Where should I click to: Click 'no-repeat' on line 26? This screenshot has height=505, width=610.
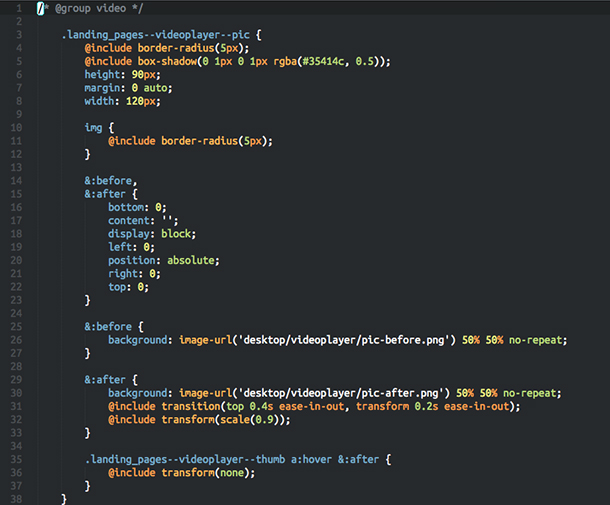pos(536,340)
